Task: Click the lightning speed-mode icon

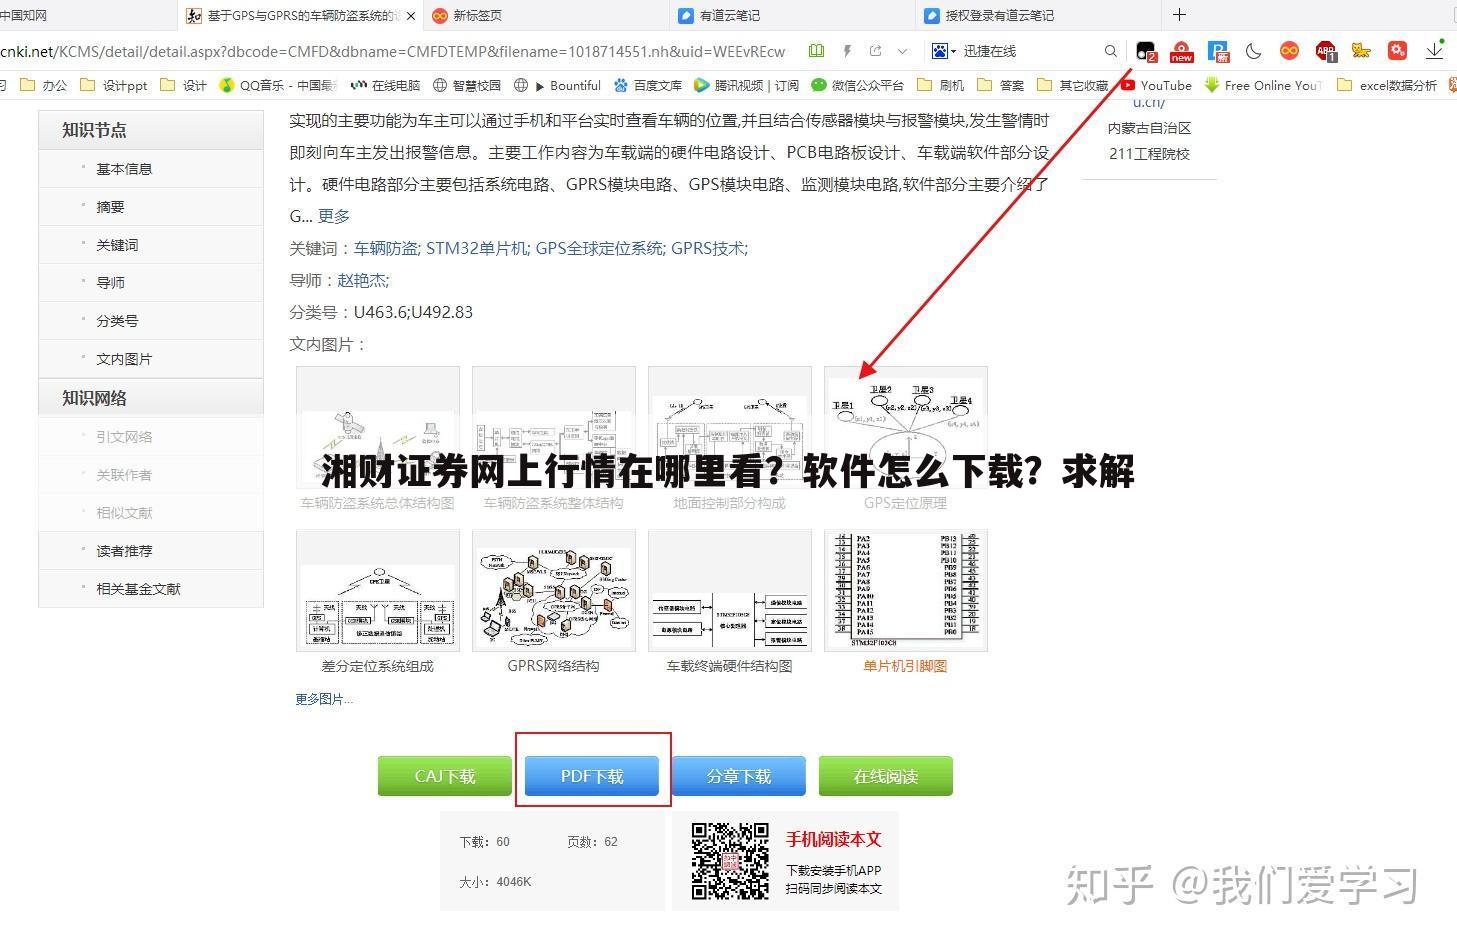Action: tap(847, 51)
